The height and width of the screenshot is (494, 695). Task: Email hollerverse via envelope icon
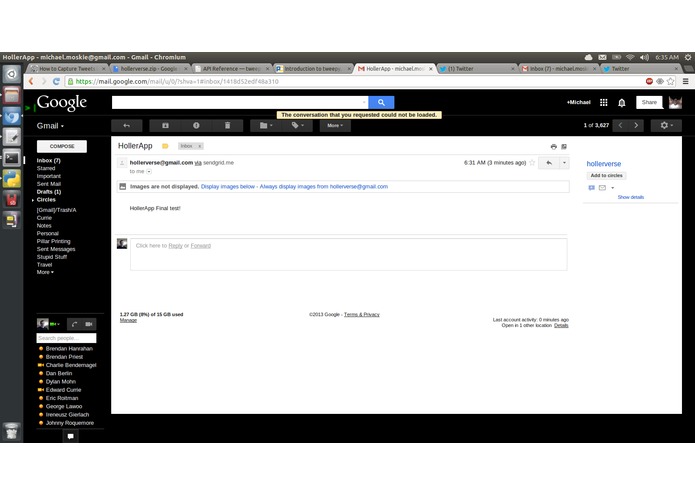602,188
